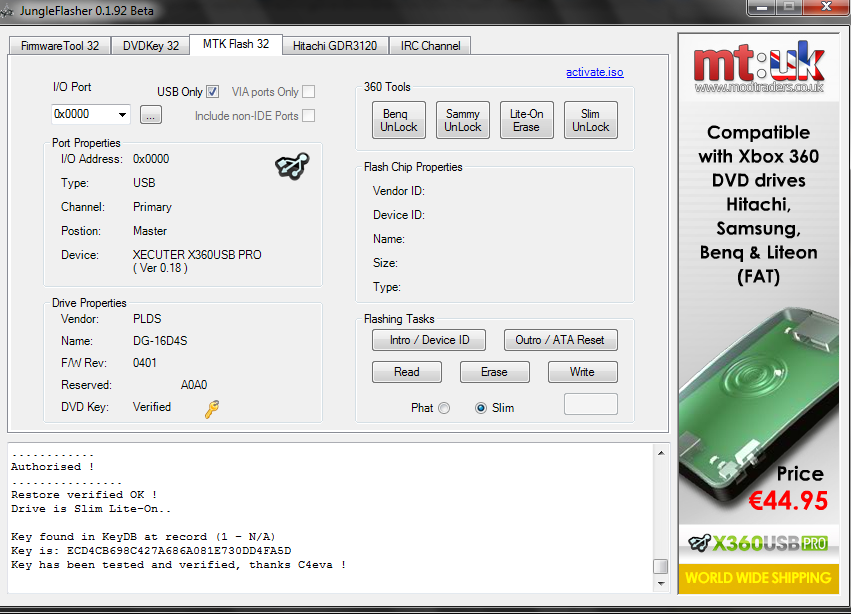Click the Slim UnLock button
Image resolution: width=851 pixels, height=614 pixels.
pyautogui.click(x=590, y=120)
